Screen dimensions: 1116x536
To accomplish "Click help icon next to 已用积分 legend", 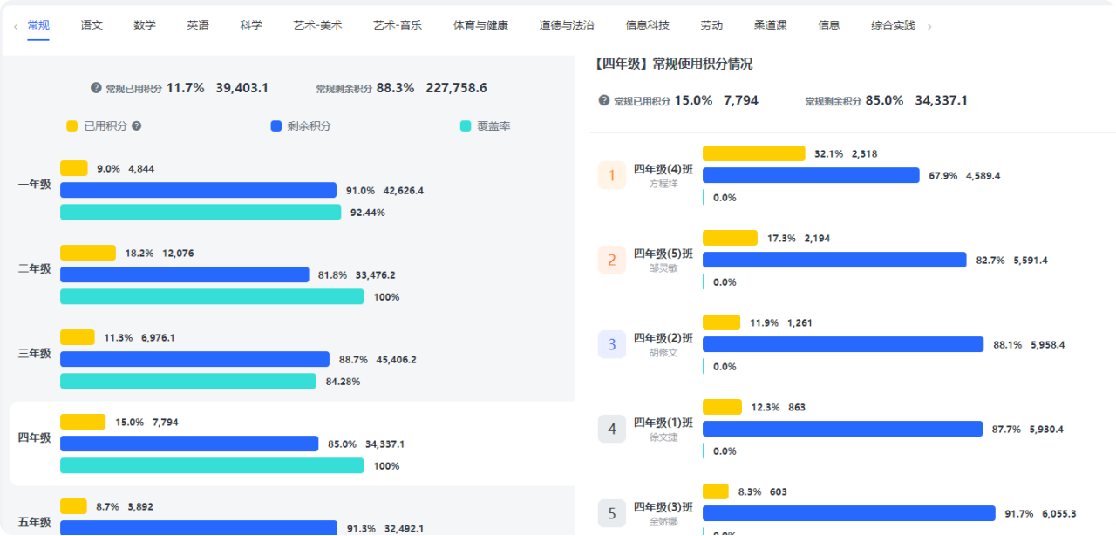I will click(136, 126).
